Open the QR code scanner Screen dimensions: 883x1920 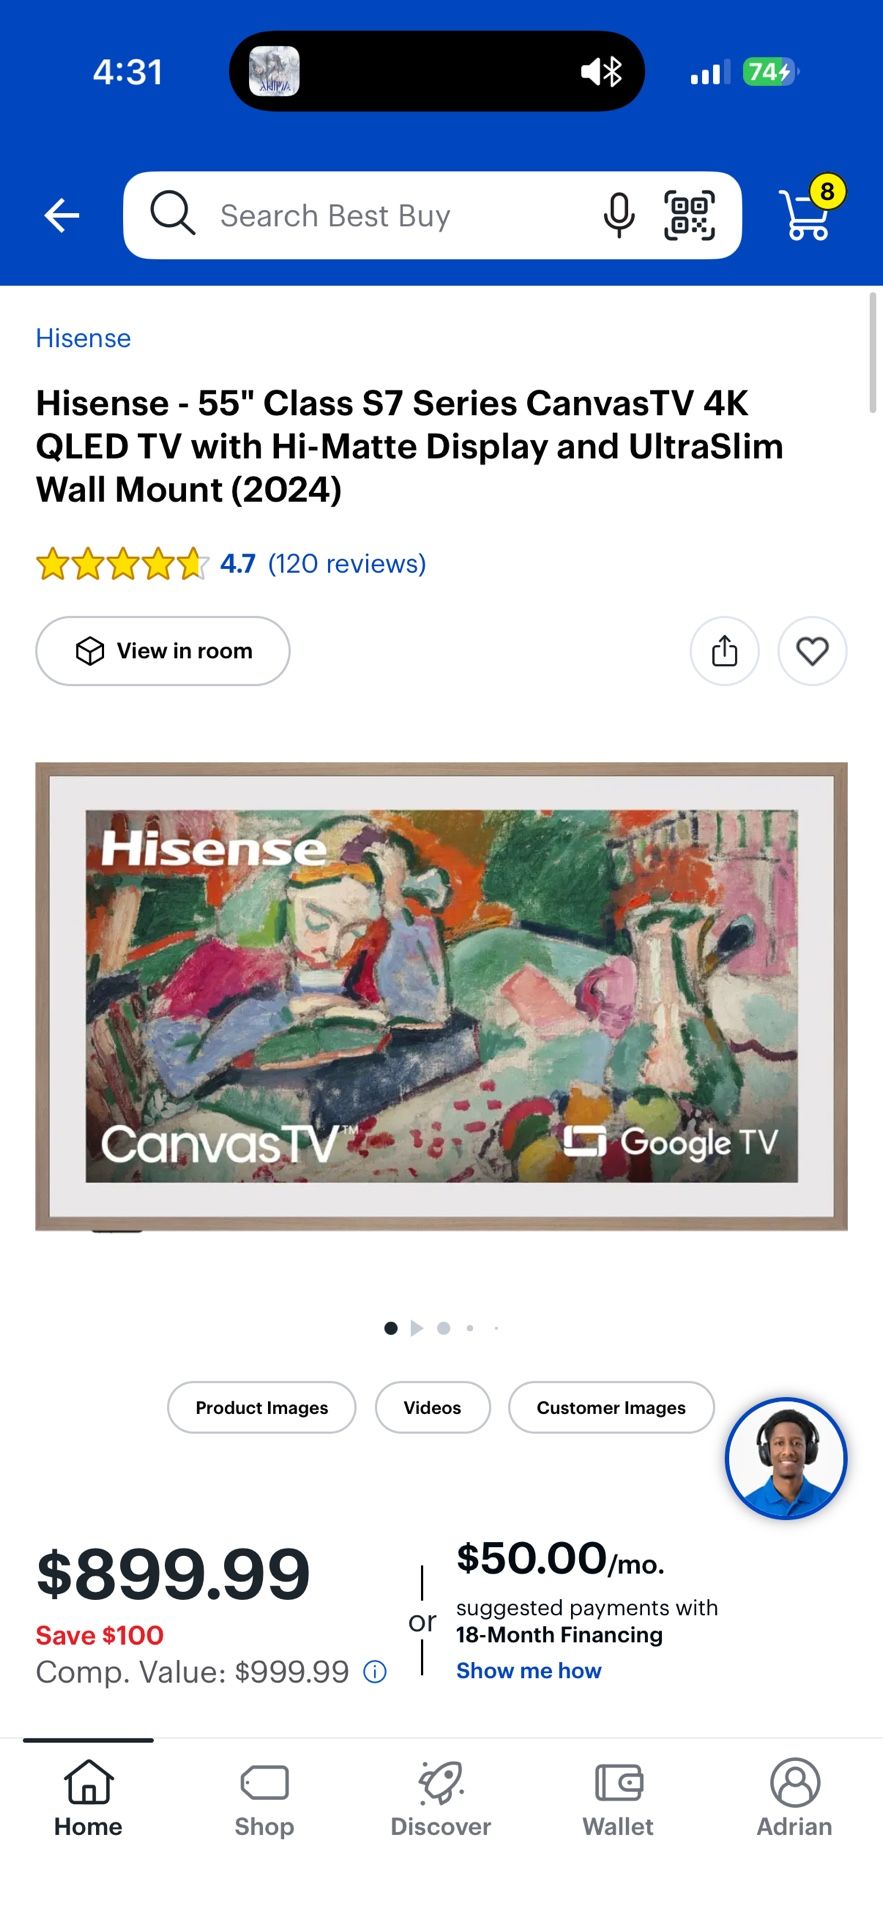(690, 215)
